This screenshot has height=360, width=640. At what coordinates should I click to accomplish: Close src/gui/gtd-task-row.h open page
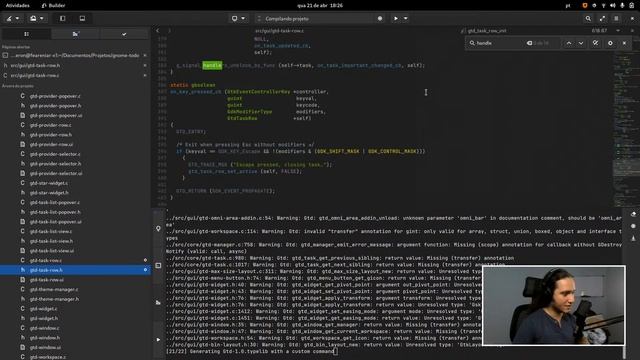coord(145,65)
